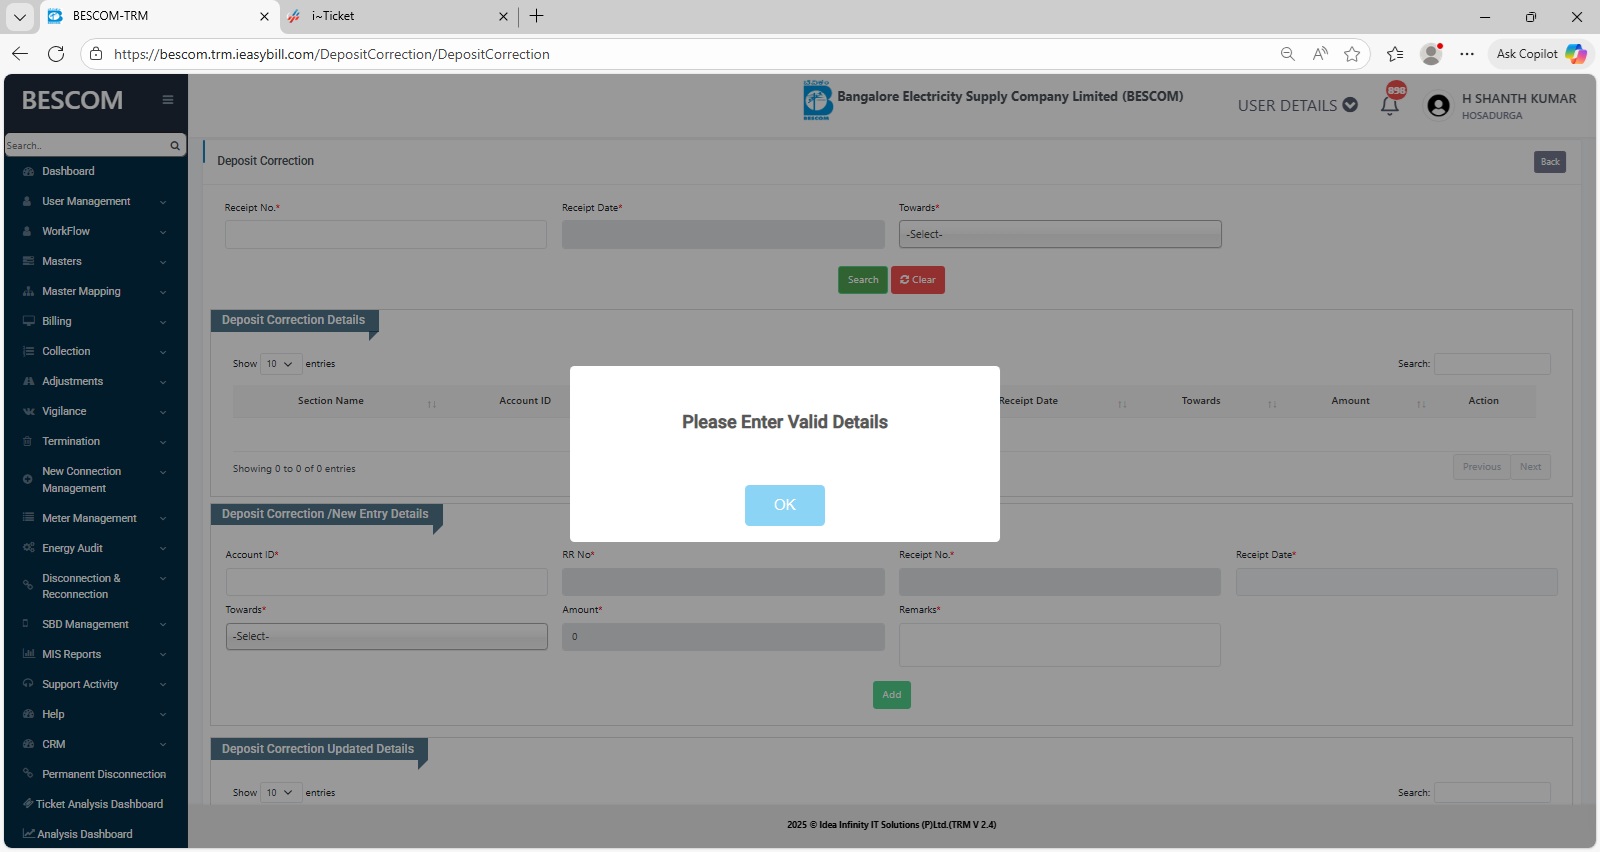Click the SBD Management icon

(x=26, y=624)
